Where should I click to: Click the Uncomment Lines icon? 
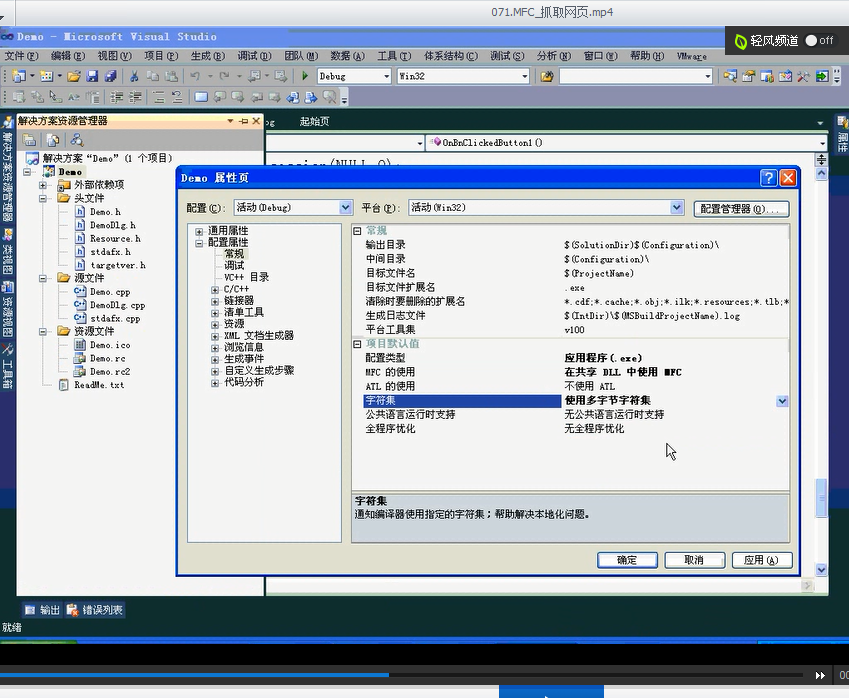(177, 97)
